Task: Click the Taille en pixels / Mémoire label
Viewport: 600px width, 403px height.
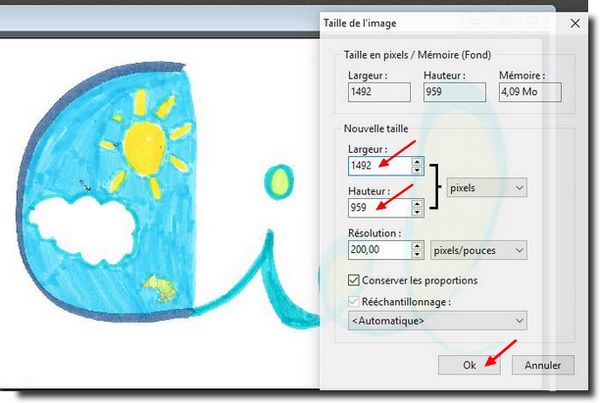Action: tap(417, 55)
